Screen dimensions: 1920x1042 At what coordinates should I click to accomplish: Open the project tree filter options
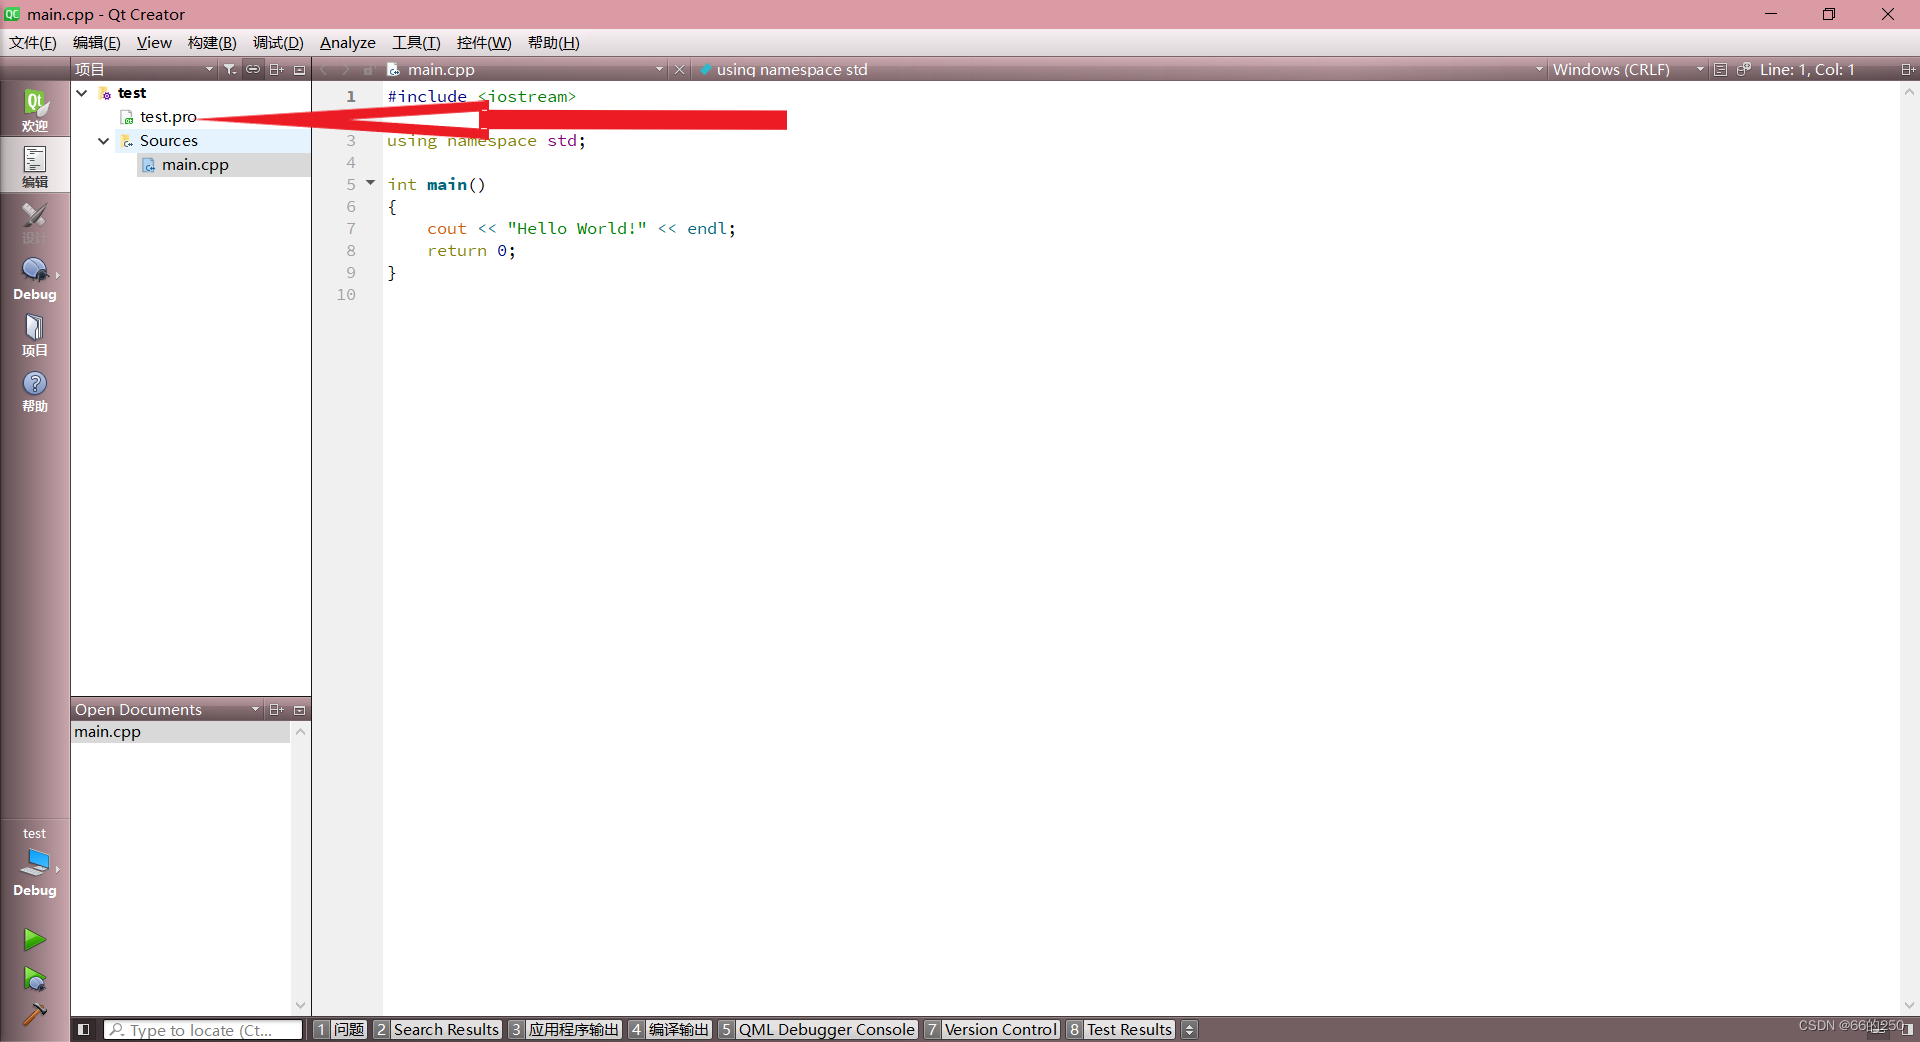click(x=230, y=69)
